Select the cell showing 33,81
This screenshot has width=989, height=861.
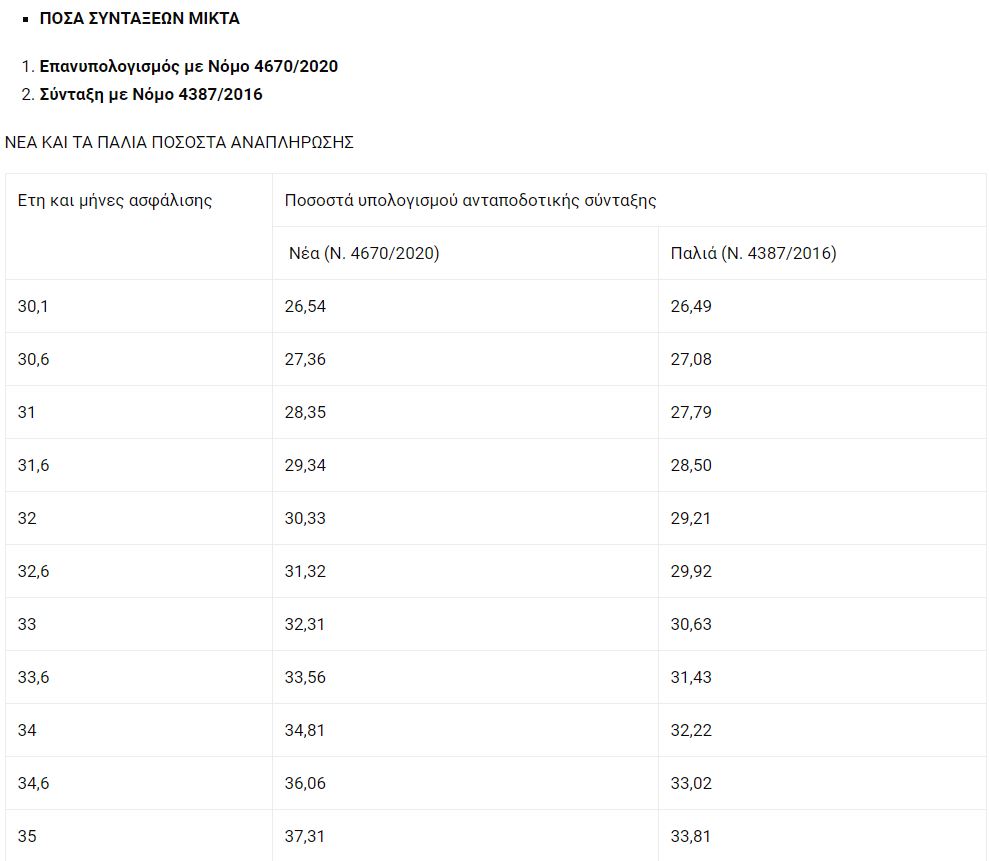click(822, 835)
